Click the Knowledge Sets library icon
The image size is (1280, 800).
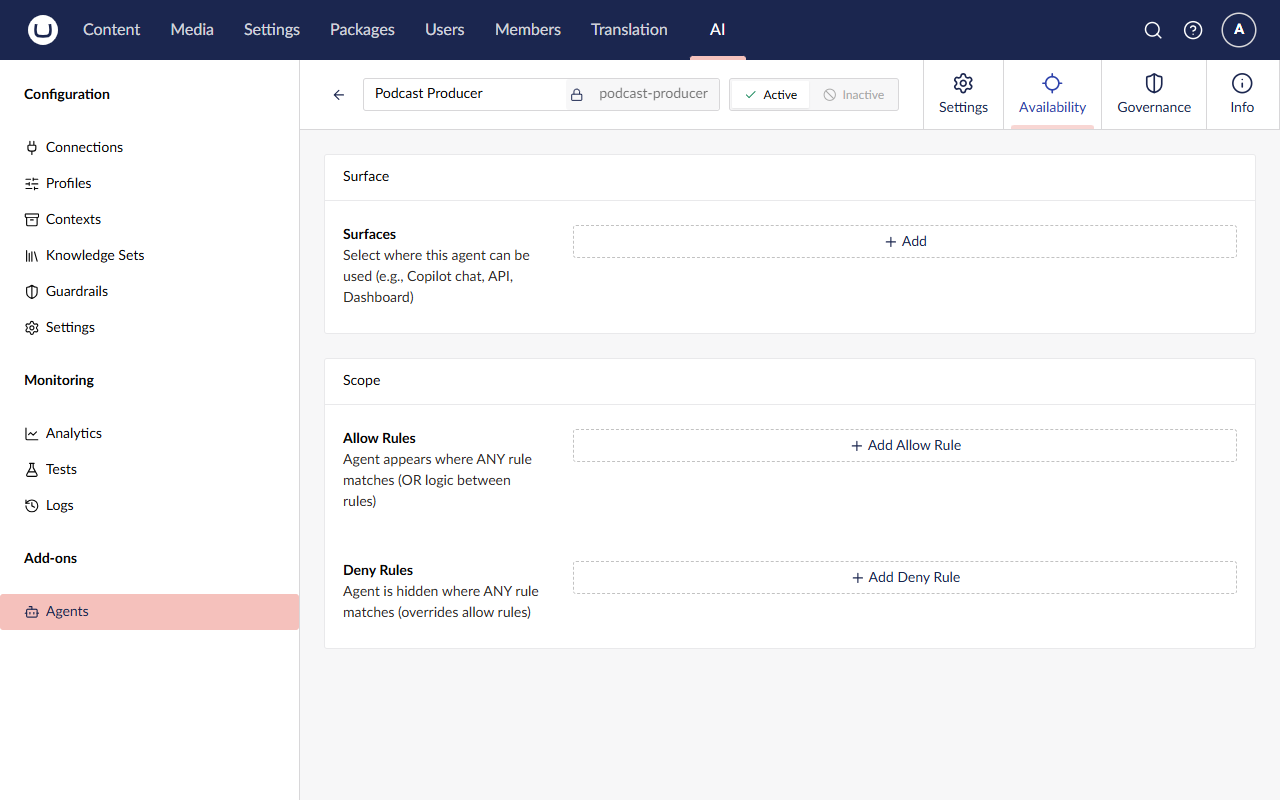(x=32, y=255)
